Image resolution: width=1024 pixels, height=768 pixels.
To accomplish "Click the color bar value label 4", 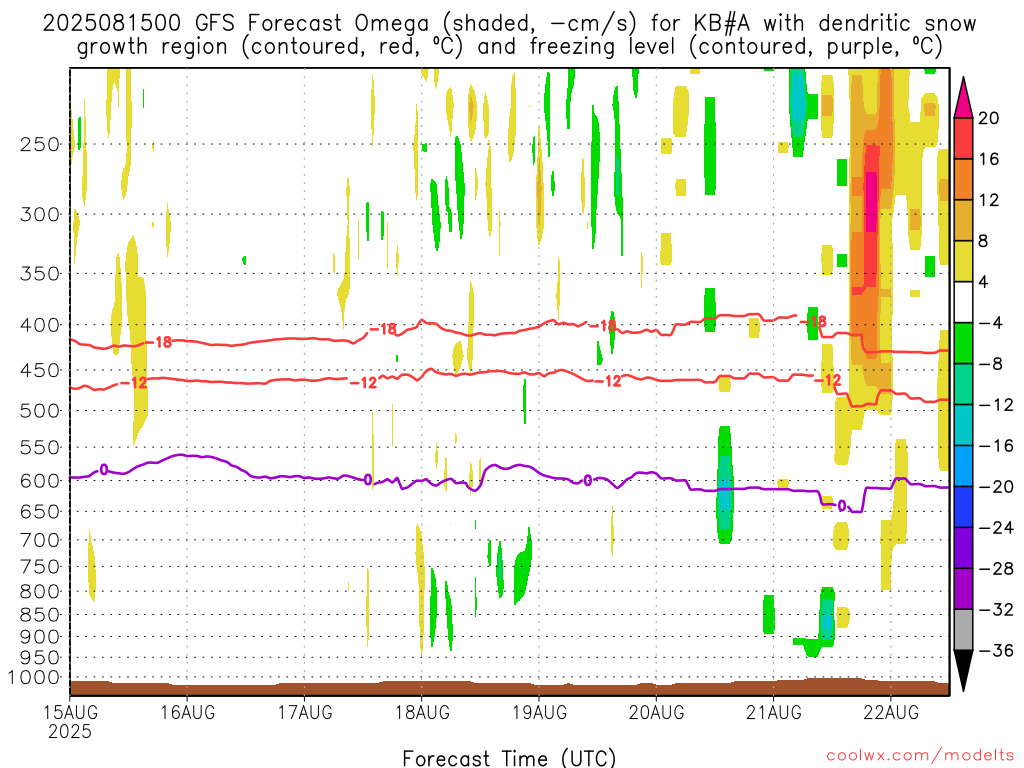I will pos(984,283).
